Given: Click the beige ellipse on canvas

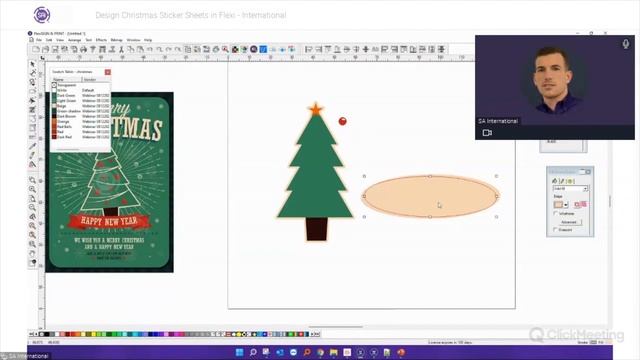Looking at the screenshot, I should [431, 196].
